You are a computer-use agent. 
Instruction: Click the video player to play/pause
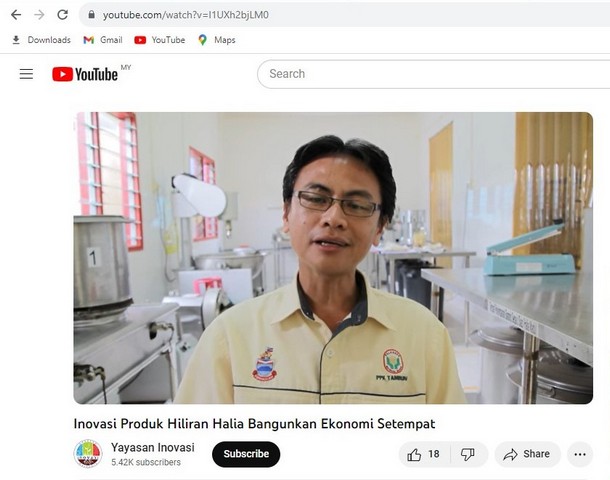pos(333,257)
